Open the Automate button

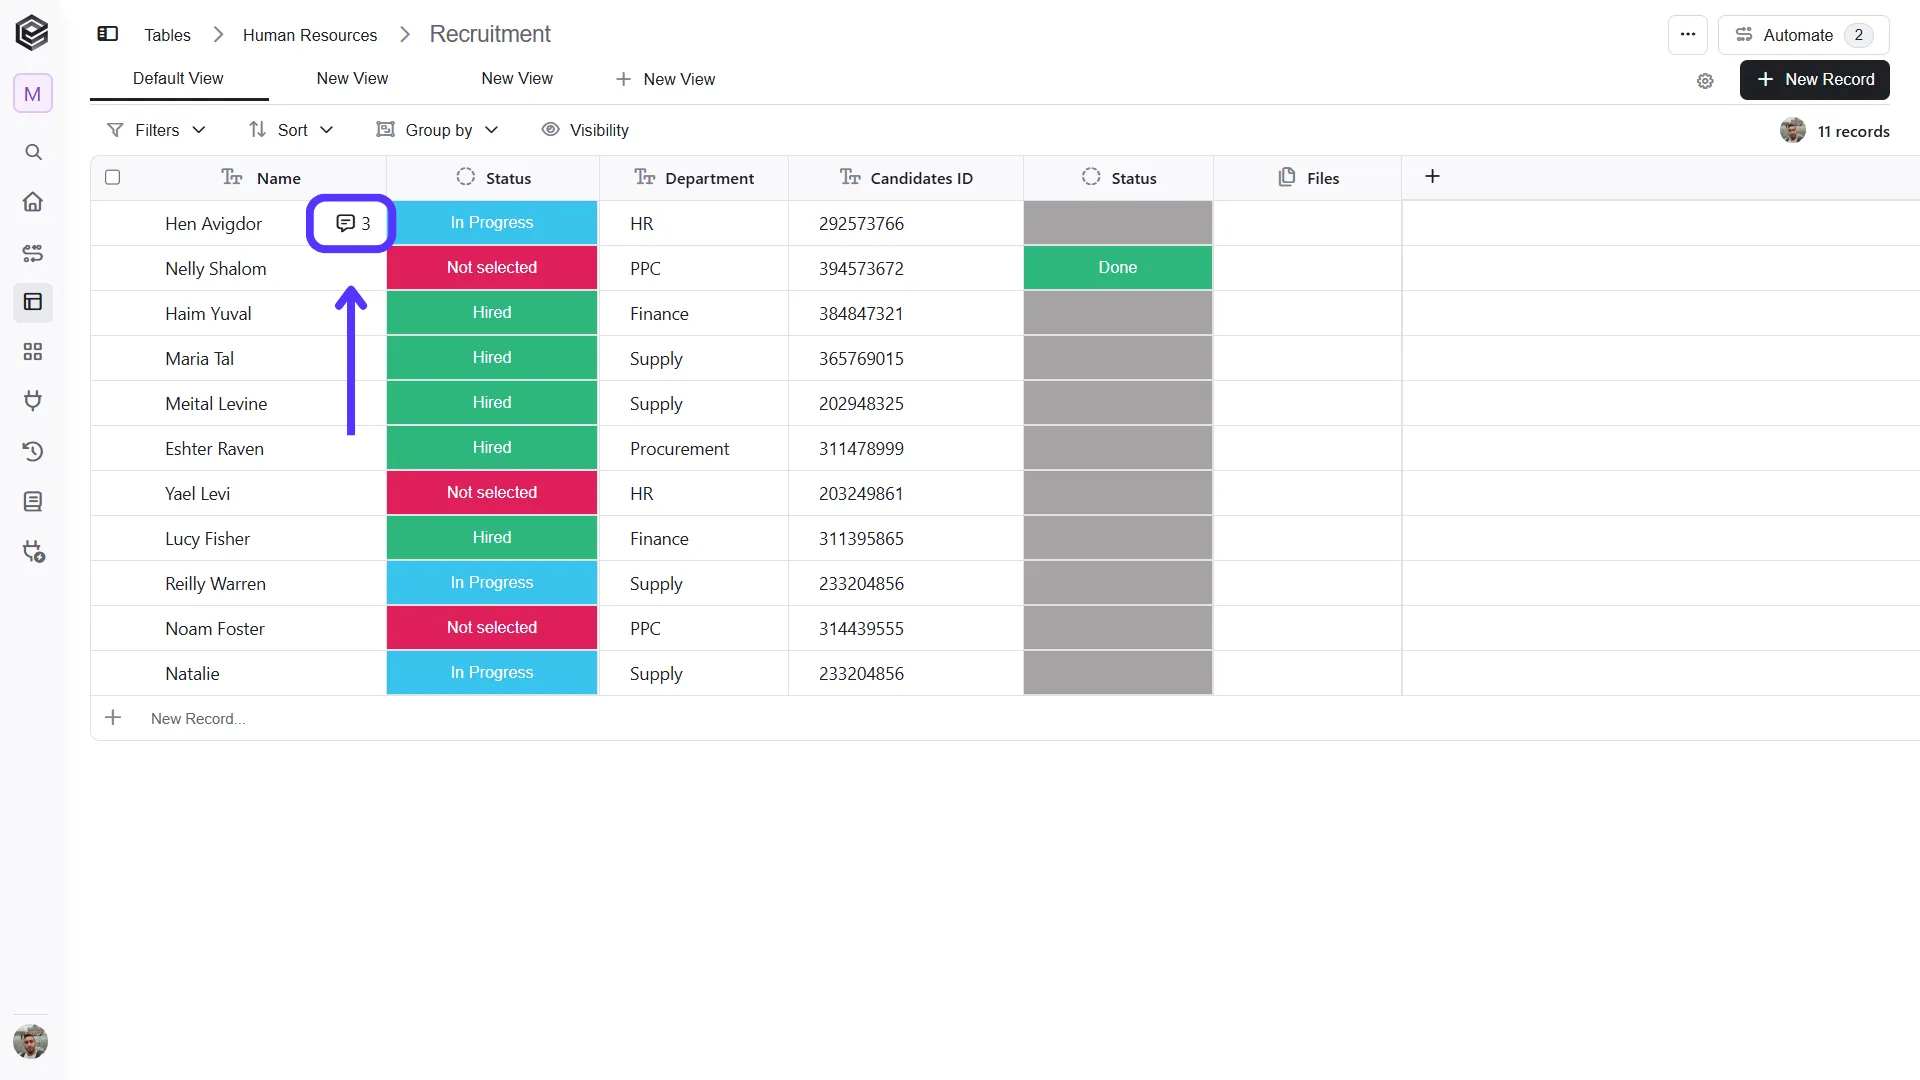click(1804, 35)
